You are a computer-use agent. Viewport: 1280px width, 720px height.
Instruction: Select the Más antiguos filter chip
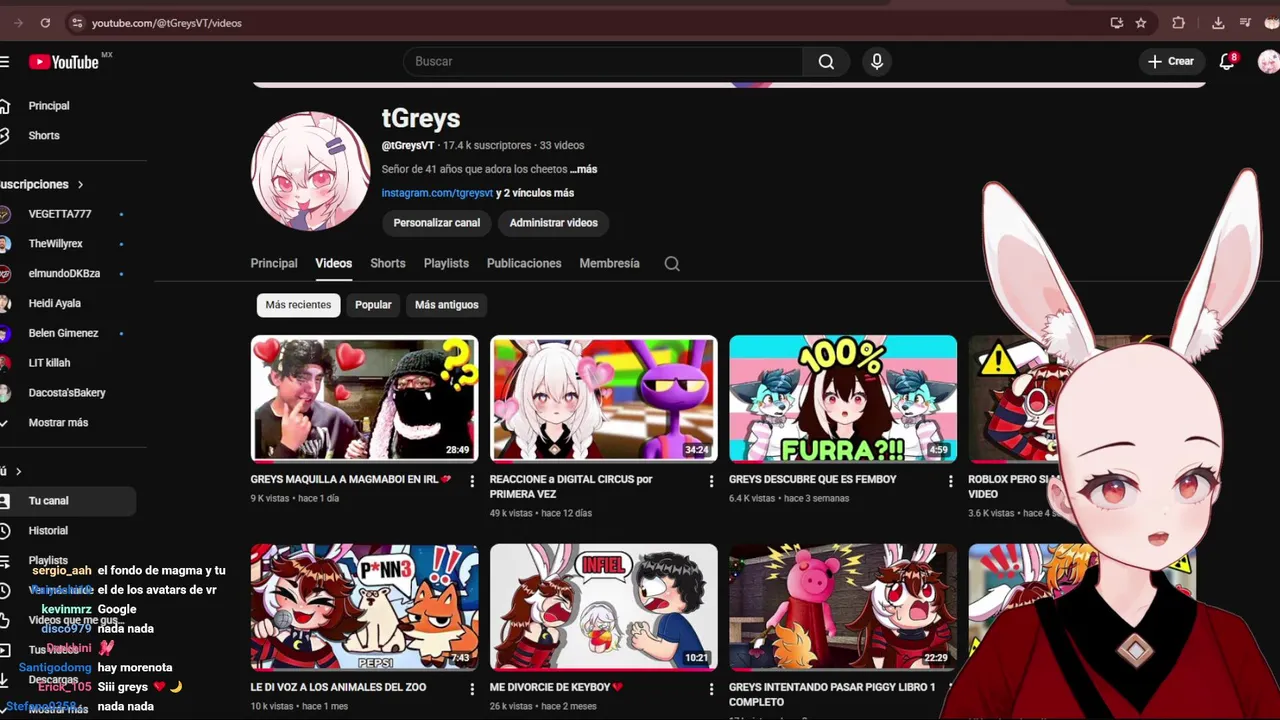pos(447,305)
